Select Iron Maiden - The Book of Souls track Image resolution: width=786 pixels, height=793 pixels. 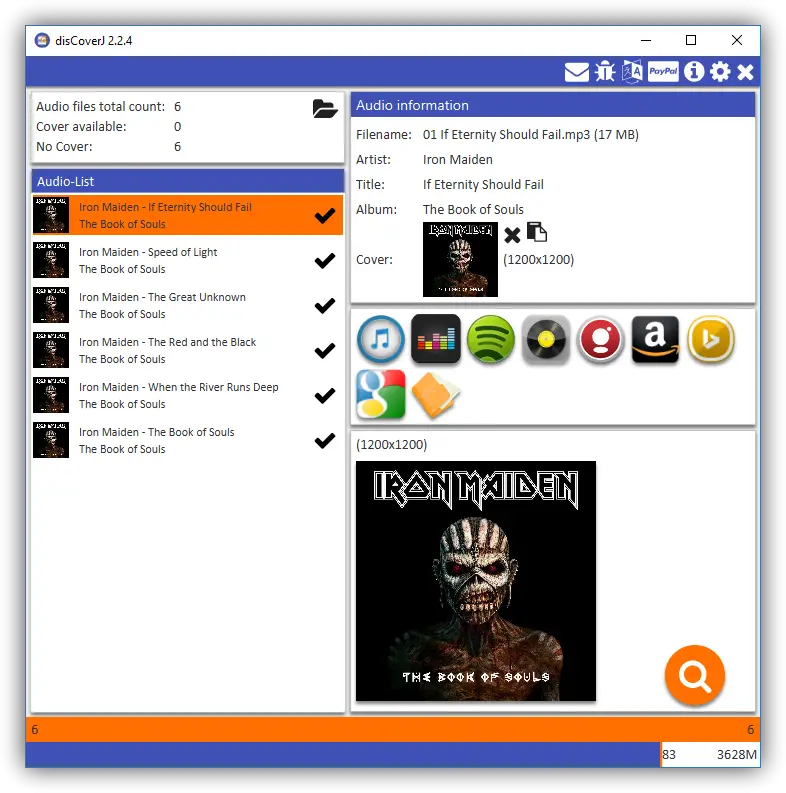[188, 440]
